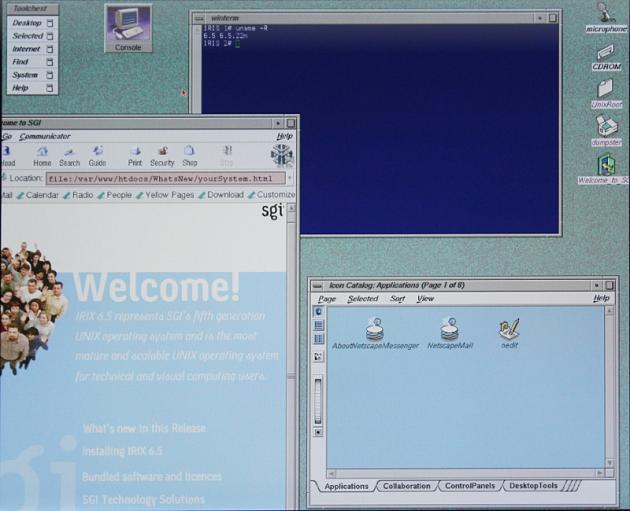
Task: Open What's new in this Release link
Action: coord(144,428)
